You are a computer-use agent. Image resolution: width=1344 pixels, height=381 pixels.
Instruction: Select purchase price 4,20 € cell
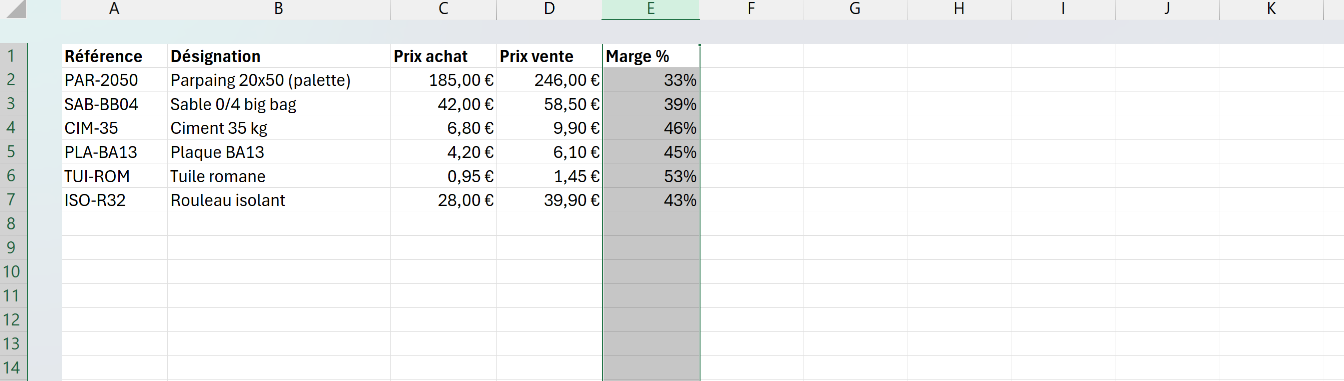[443, 152]
